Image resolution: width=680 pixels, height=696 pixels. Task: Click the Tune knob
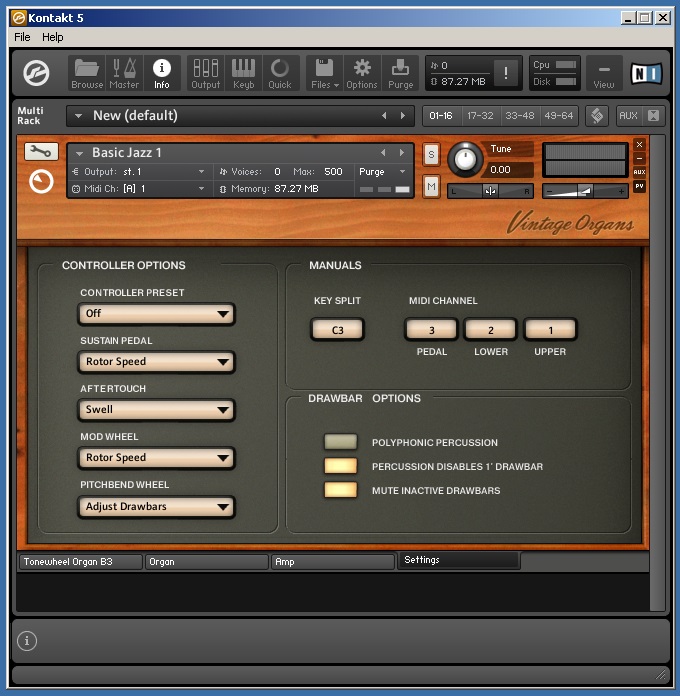tap(464, 159)
